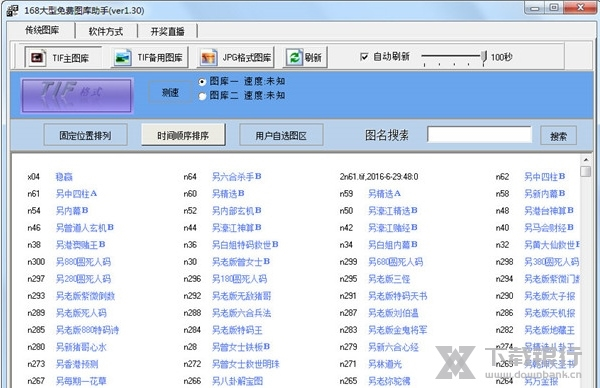
Task: Open the 另白姐特码救世B link
Action: pos(245,245)
